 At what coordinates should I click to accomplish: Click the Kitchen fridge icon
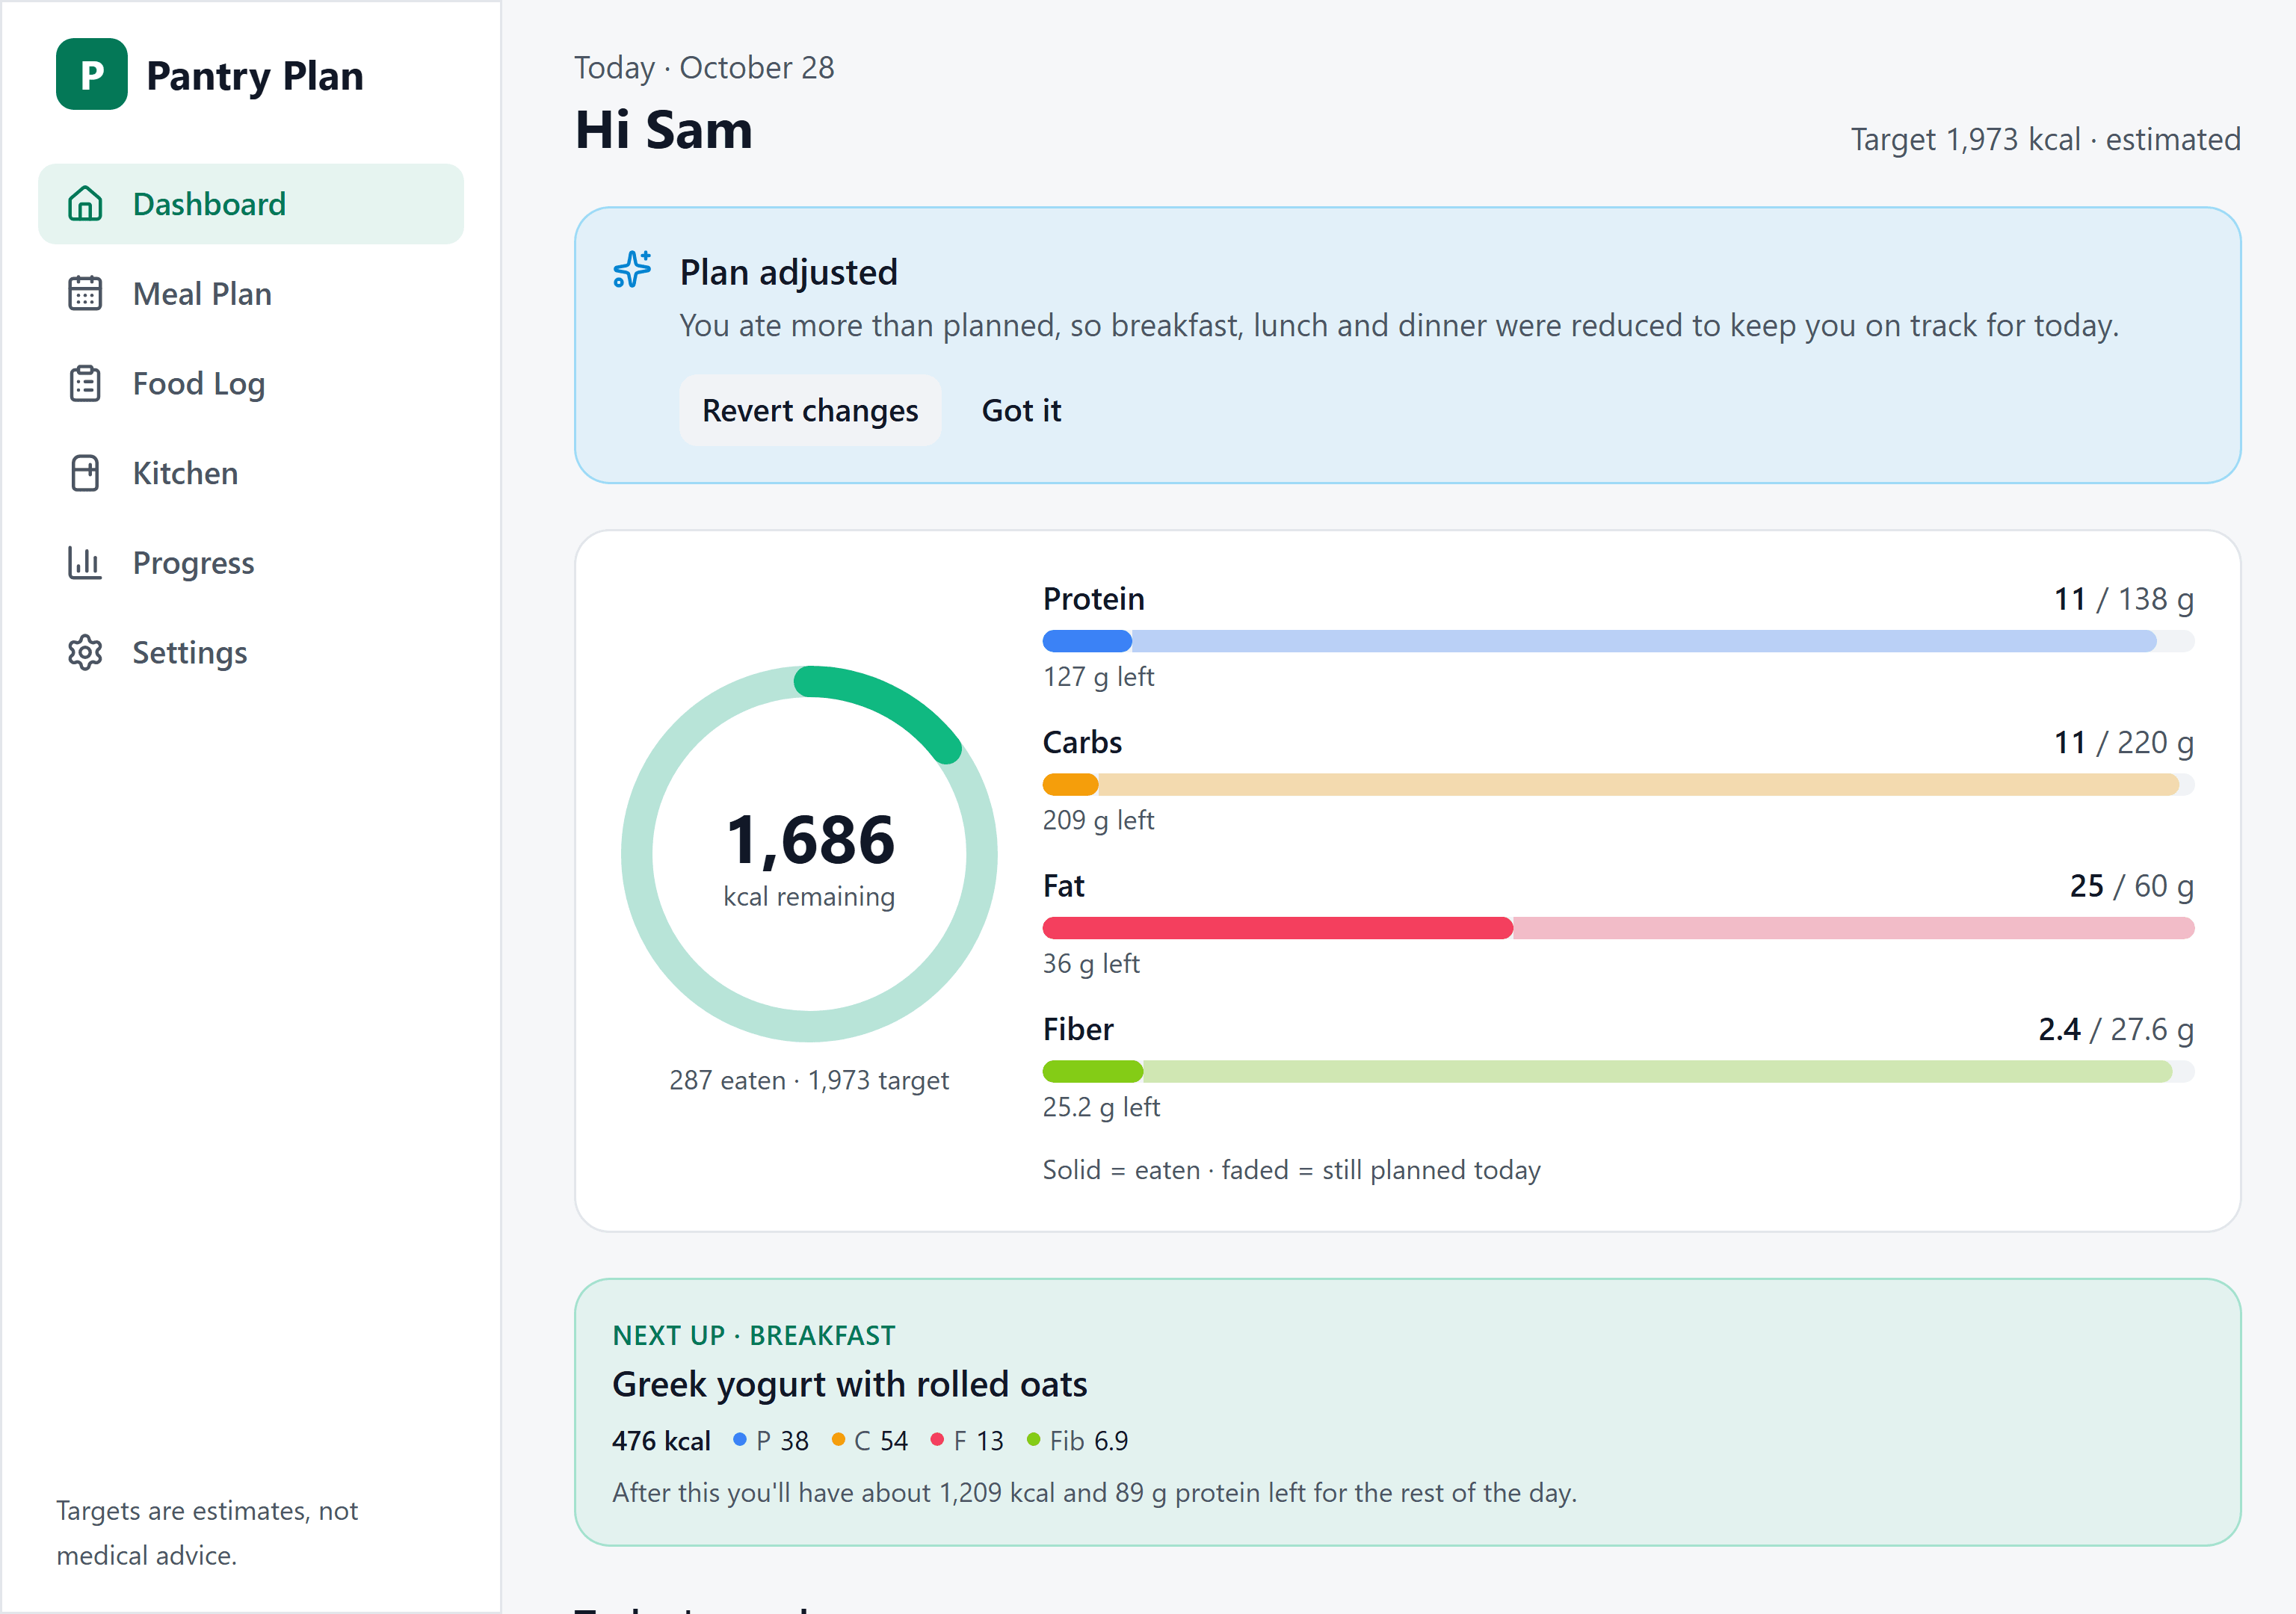tap(85, 473)
